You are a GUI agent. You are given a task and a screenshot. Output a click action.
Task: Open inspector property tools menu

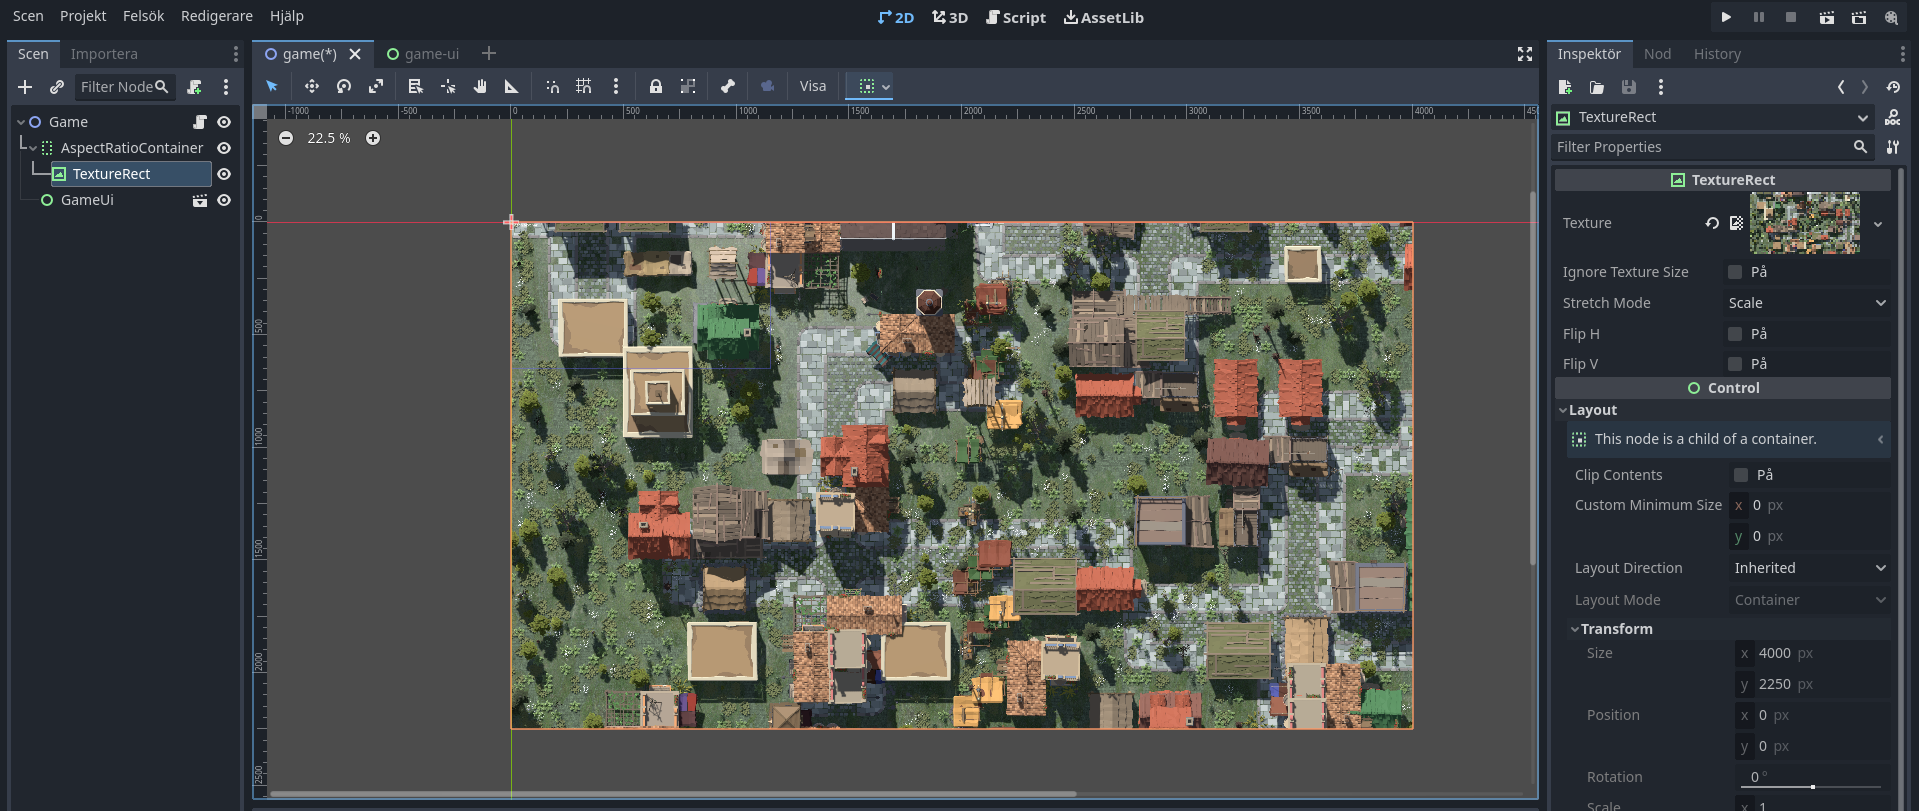pyautogui.click(x=1893, y=147)
